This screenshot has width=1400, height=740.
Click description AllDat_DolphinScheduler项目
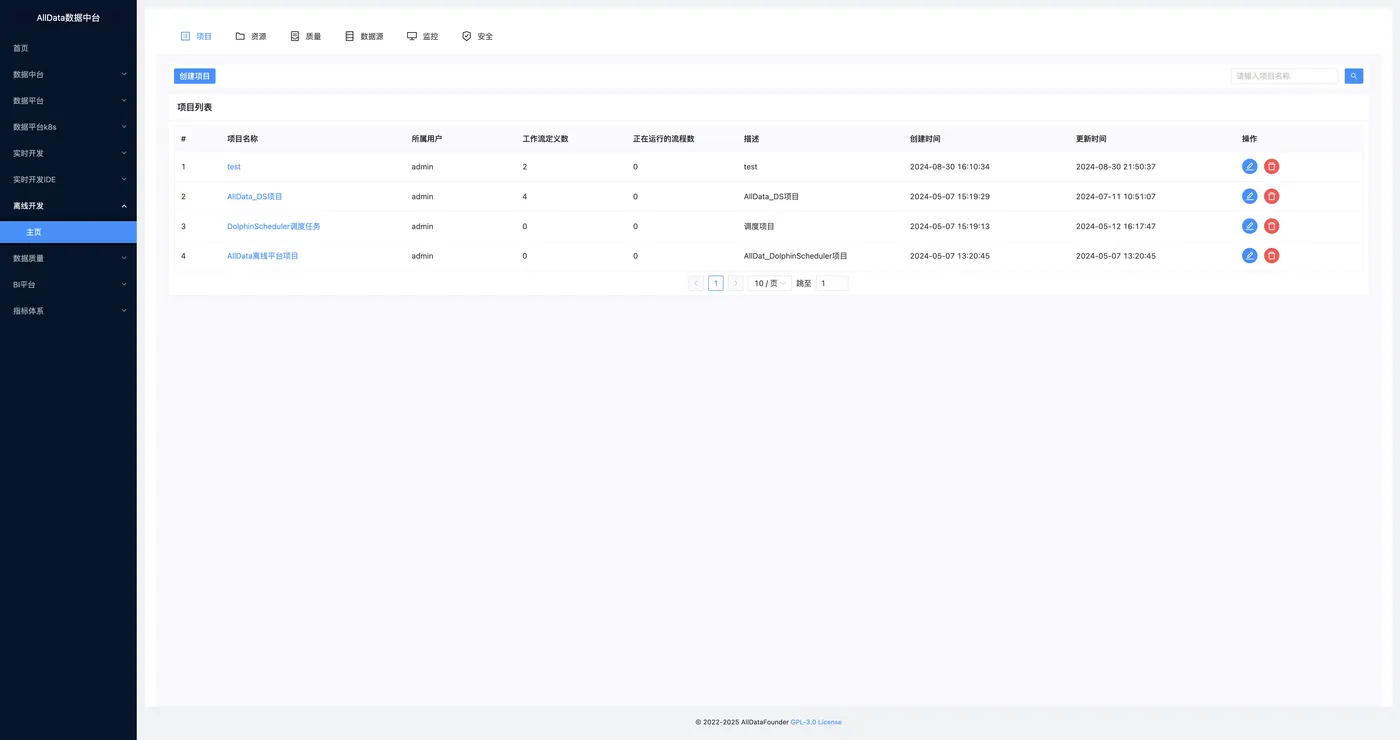(x=796, y=256)
